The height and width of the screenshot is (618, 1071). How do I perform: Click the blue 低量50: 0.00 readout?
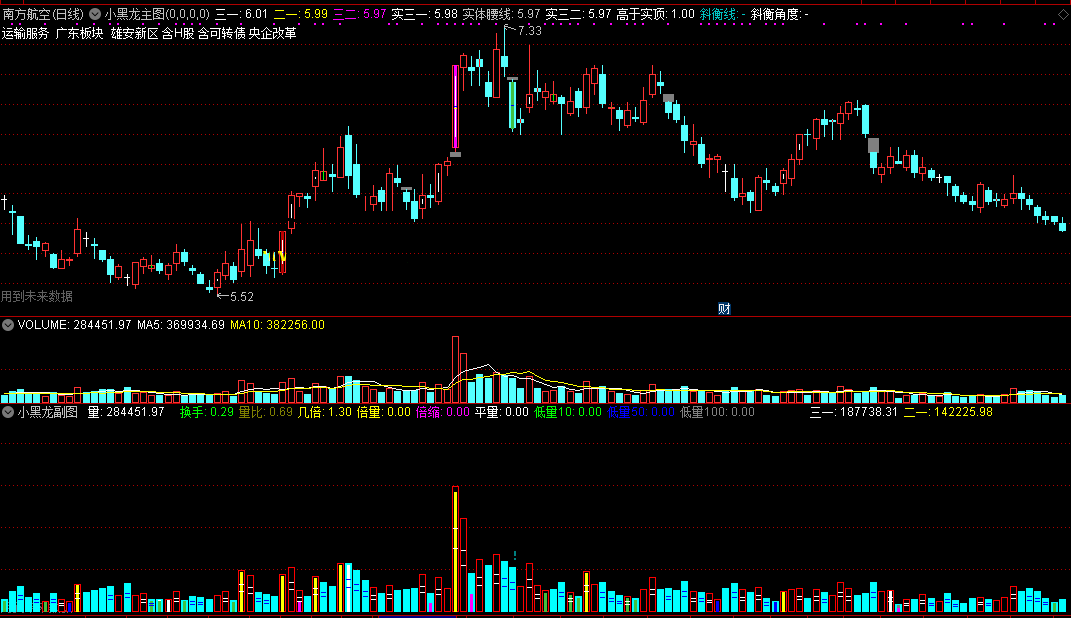click(641, 412)
